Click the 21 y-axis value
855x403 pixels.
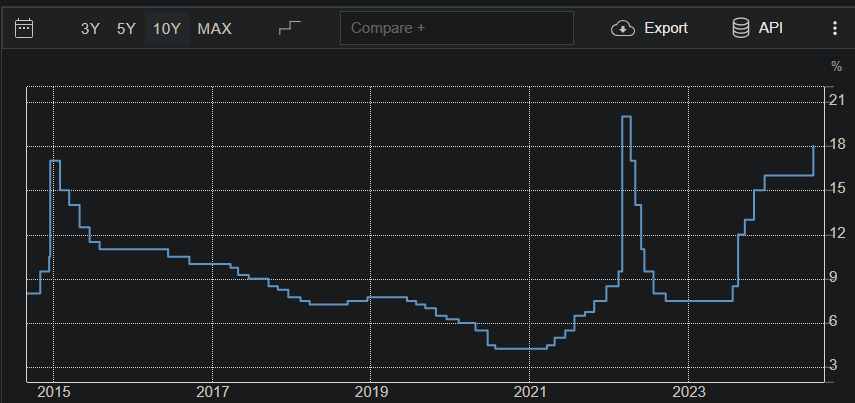(x=837, y=100)
